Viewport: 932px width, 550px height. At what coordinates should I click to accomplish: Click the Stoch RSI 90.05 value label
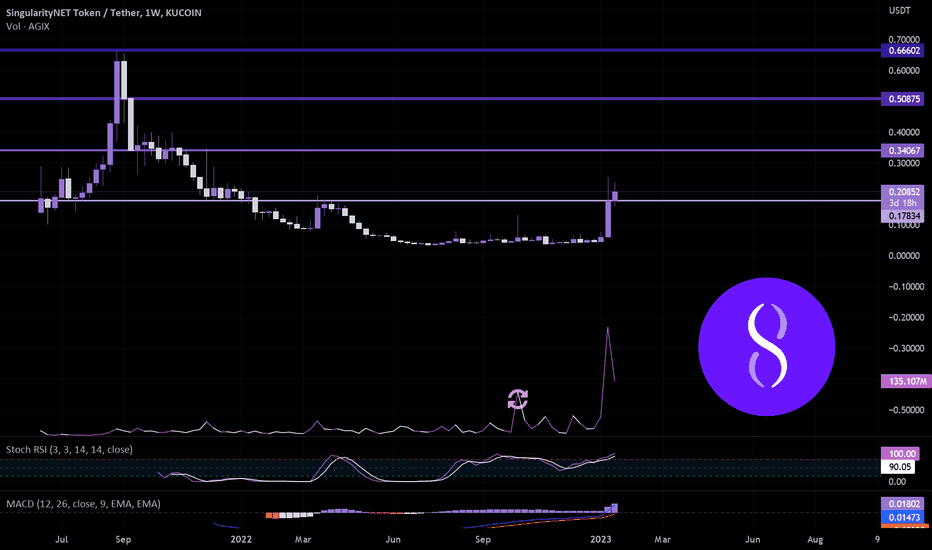point(900,467)
